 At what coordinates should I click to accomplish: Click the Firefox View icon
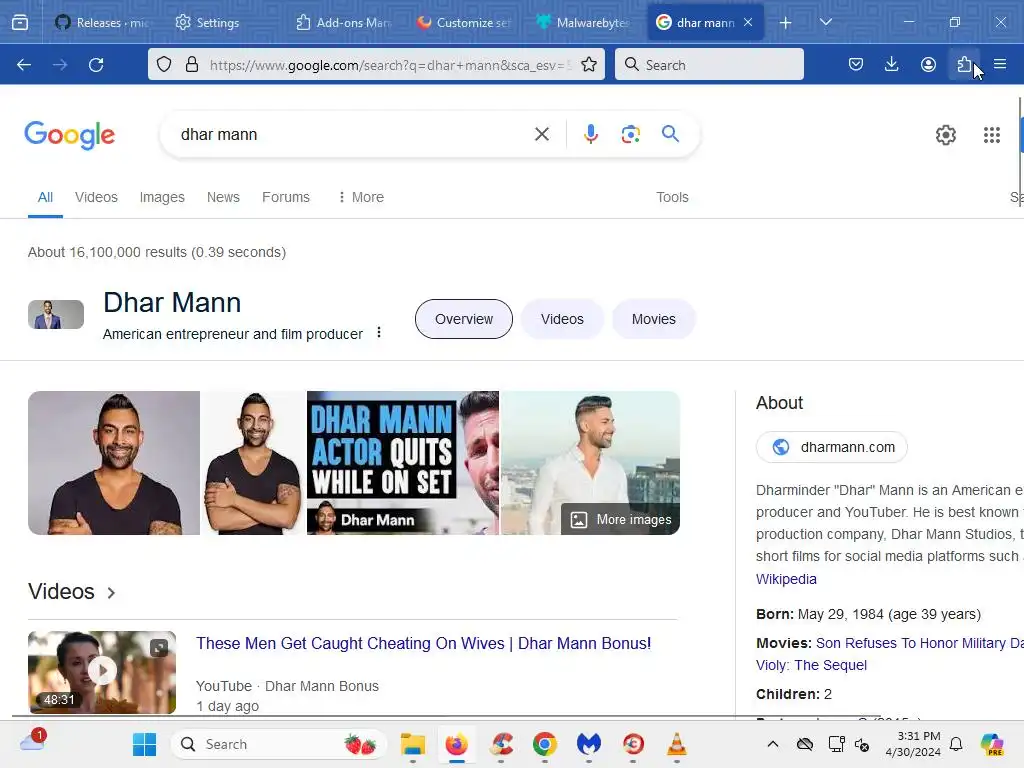(x=20, y=23)
